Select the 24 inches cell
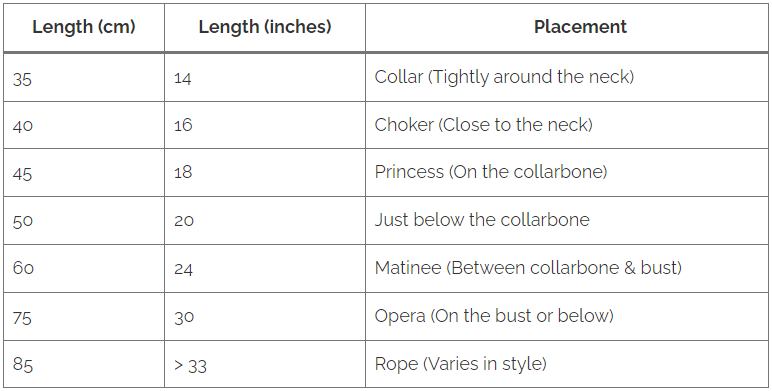The width and height of the screenshot is (772, 391). click(265, 268)
